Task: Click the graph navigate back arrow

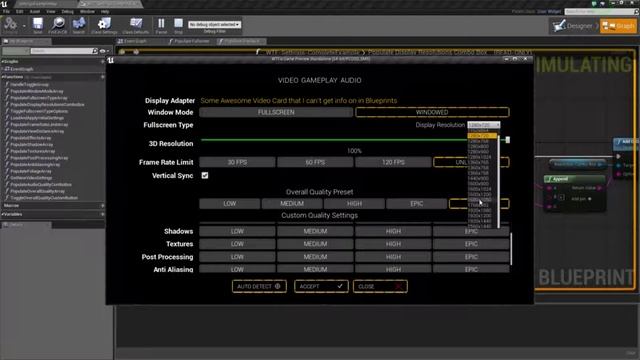Action: pyautogui.click(x=122, y=52)
